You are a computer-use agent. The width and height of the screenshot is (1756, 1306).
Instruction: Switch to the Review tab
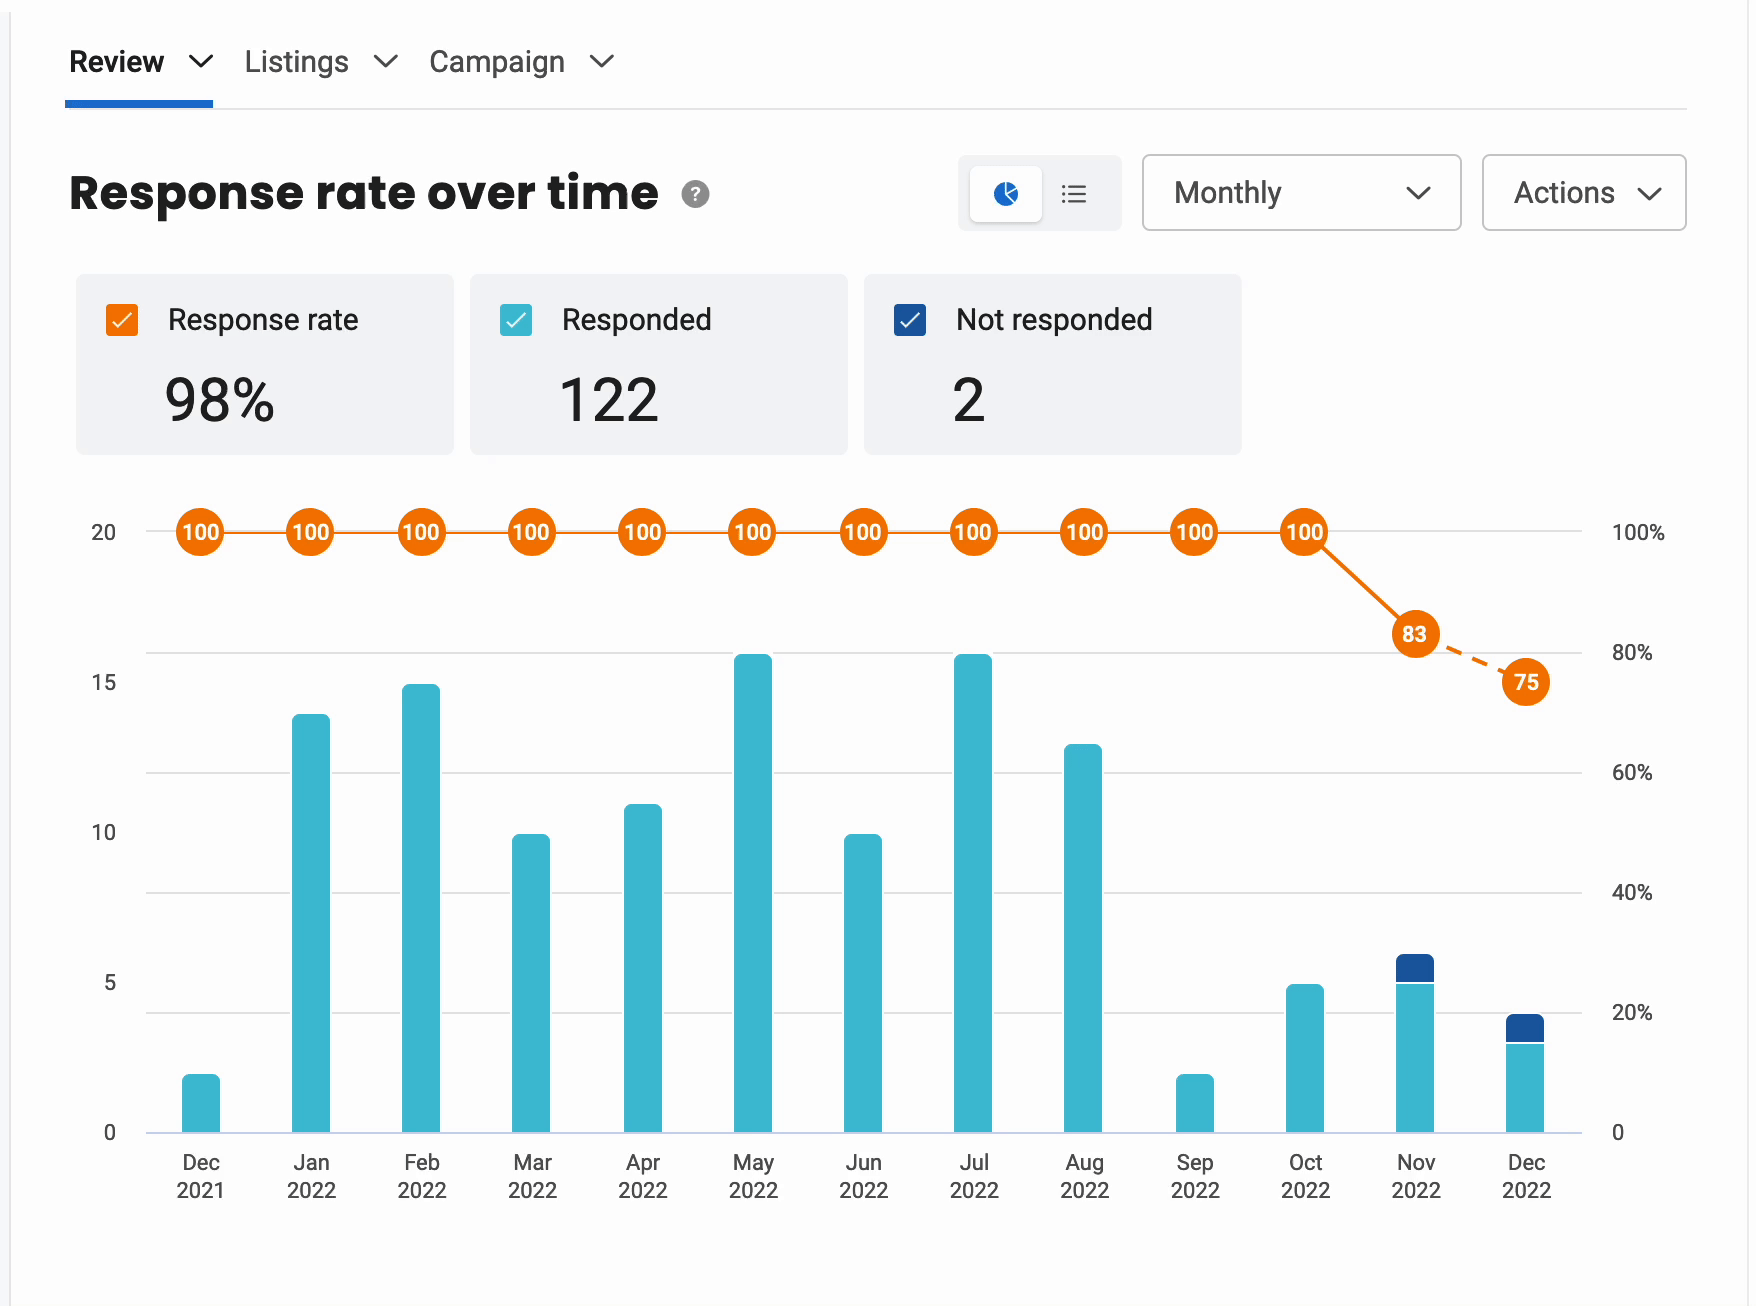click(x=117, y=62)
